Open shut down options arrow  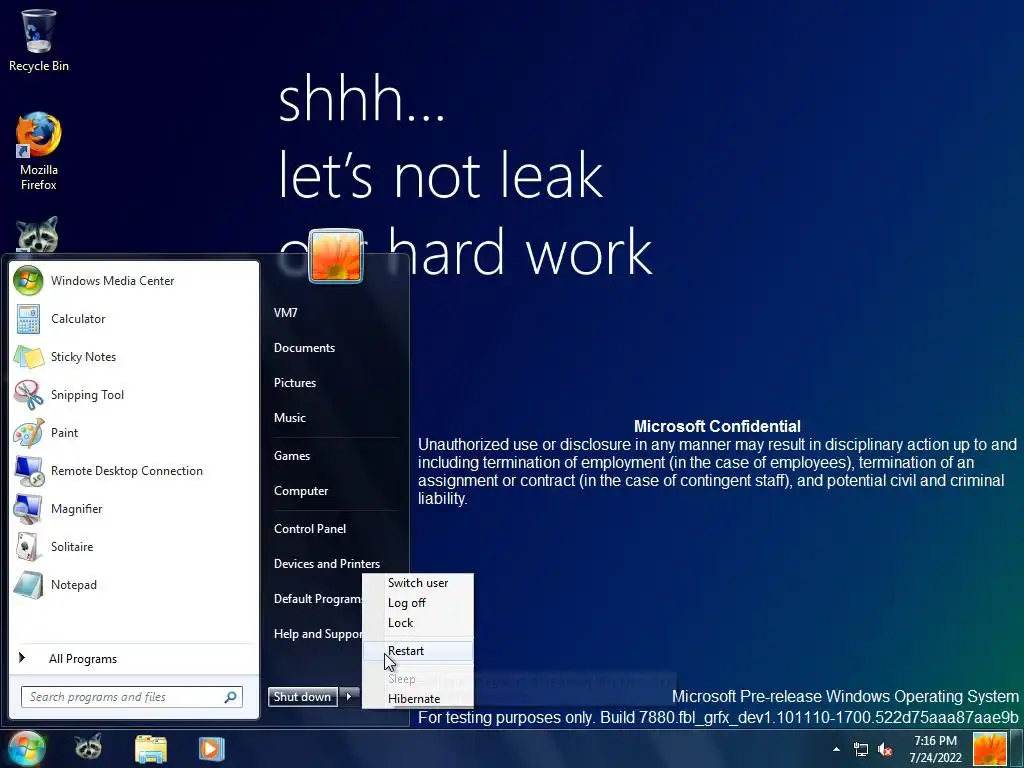click(x=349, y=697)
